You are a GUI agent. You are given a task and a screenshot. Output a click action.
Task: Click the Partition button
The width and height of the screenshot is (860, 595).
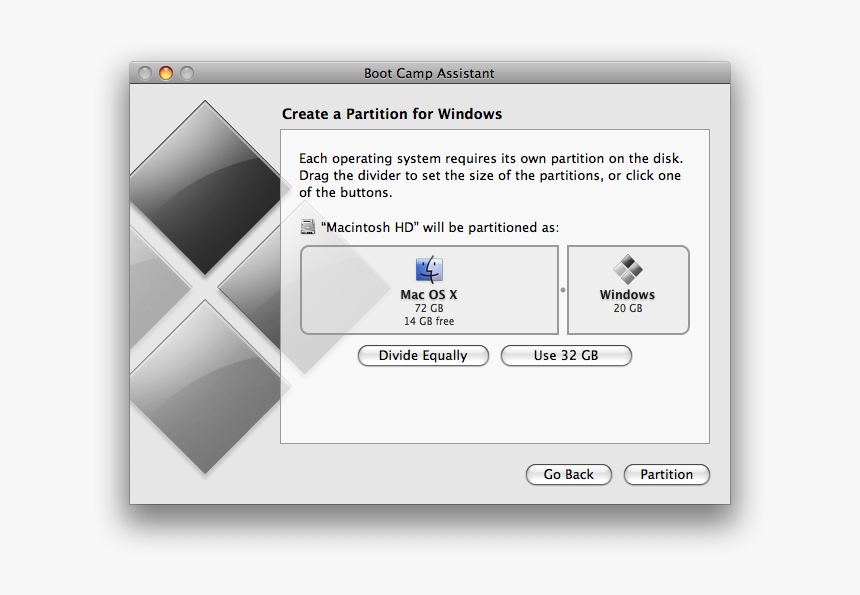click(667, 474)
